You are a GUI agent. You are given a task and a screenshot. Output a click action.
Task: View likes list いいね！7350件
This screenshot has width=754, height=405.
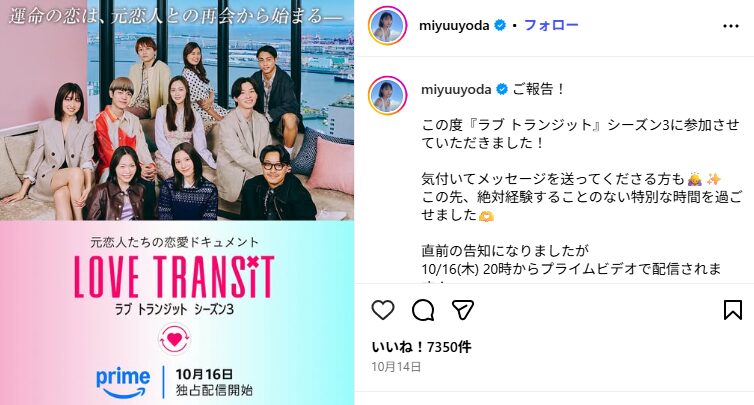[421, 347]
